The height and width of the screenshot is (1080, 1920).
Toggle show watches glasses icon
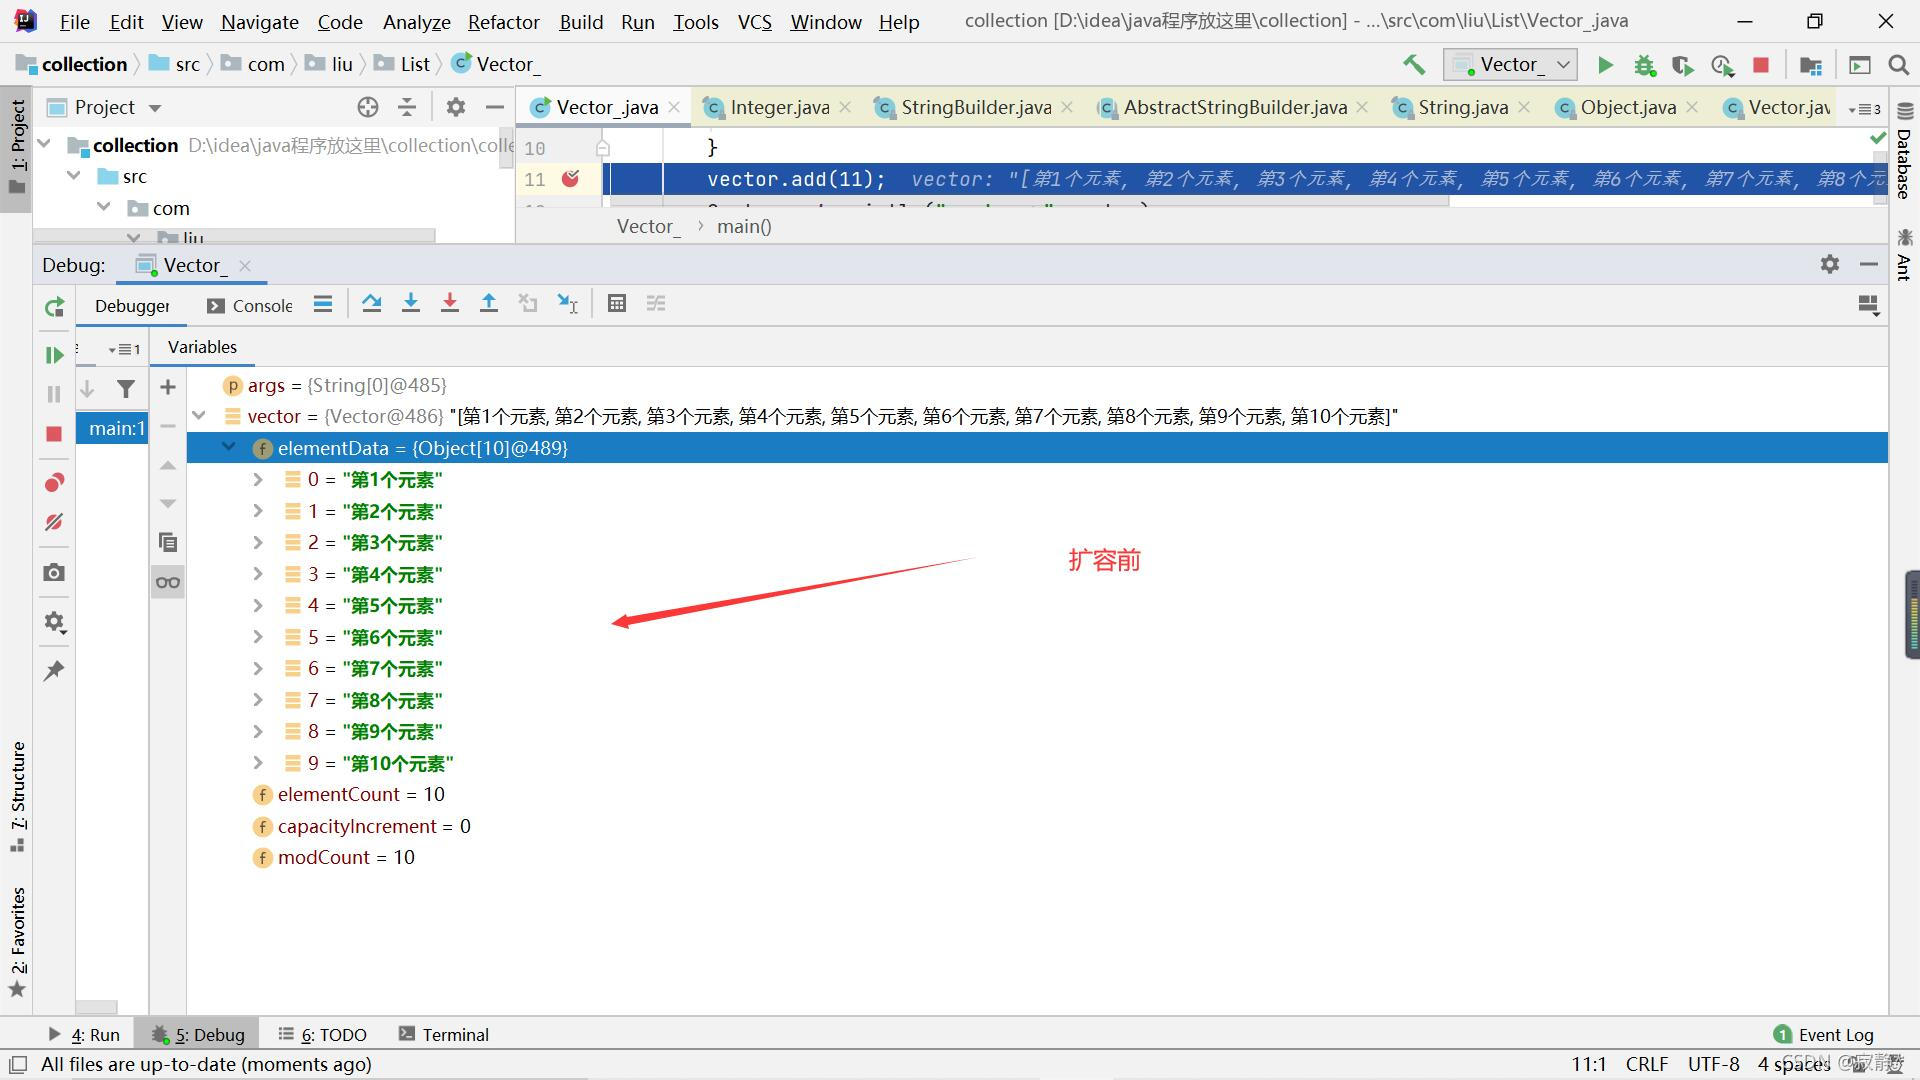pyautogui.click(x=168, y=582)
